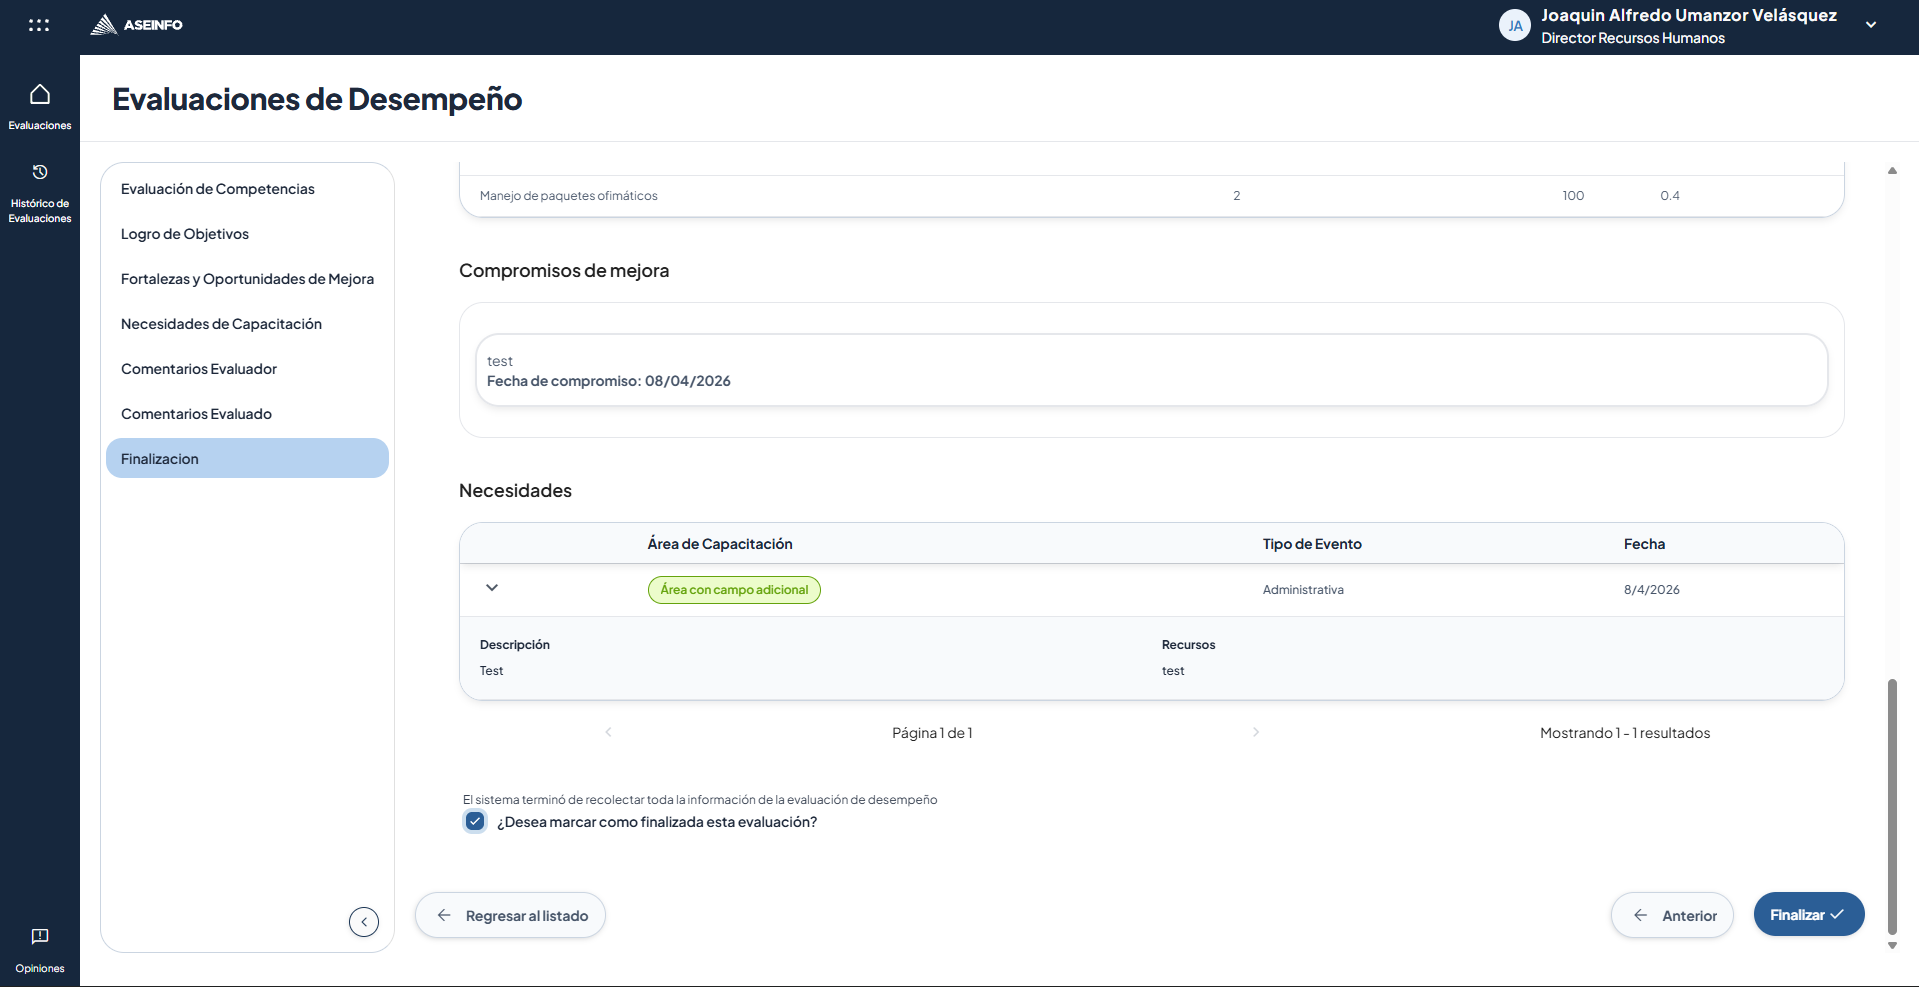Open Necesidades de Capacitación step
Screen dimensions: 1919x987
[x=247, y=324]
